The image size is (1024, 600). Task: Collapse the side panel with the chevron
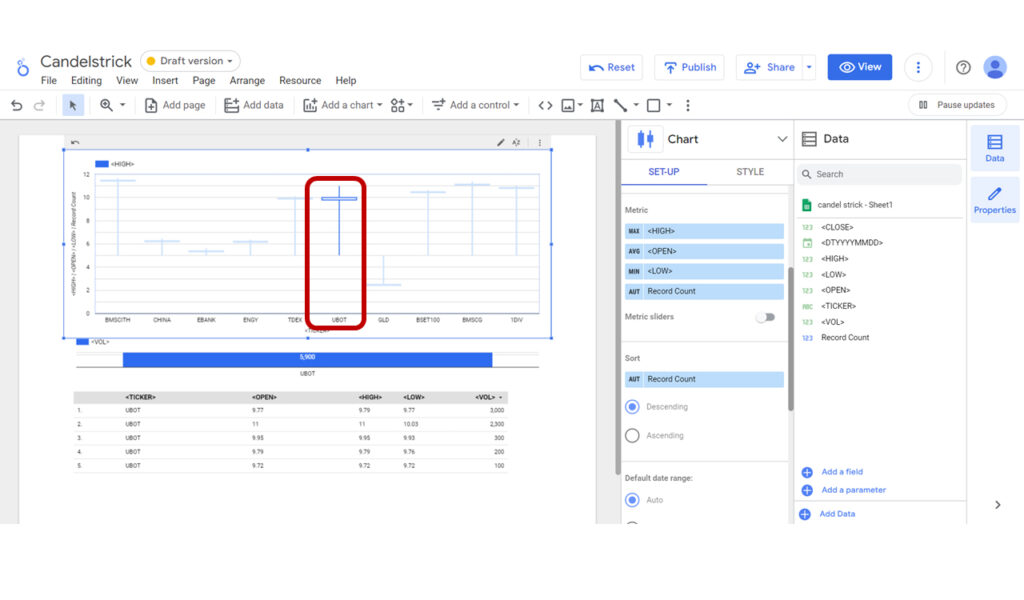tap(997, 505)
